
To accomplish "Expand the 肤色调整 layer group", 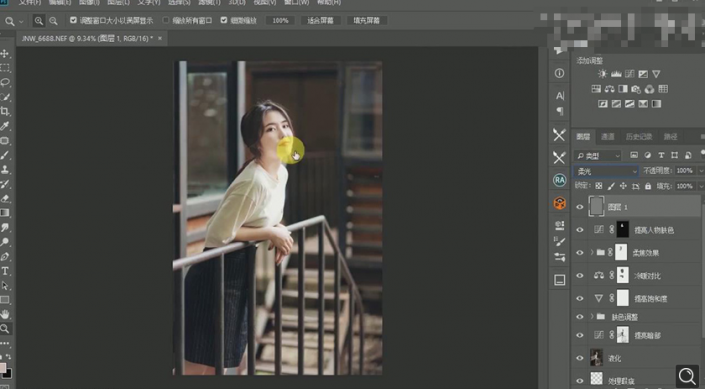I will click(592, 317).
